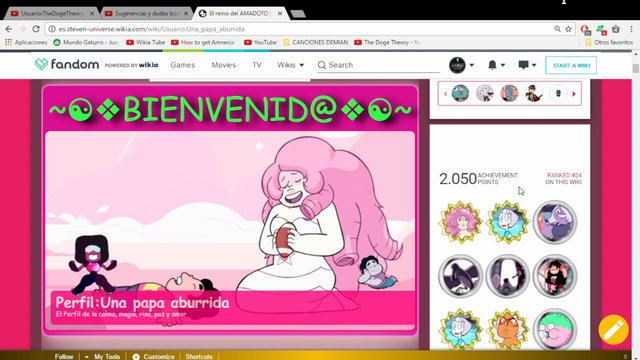Expand the Wikis dropdown
The height and width of the screenshot is (360, 640).
coord(291,65)
